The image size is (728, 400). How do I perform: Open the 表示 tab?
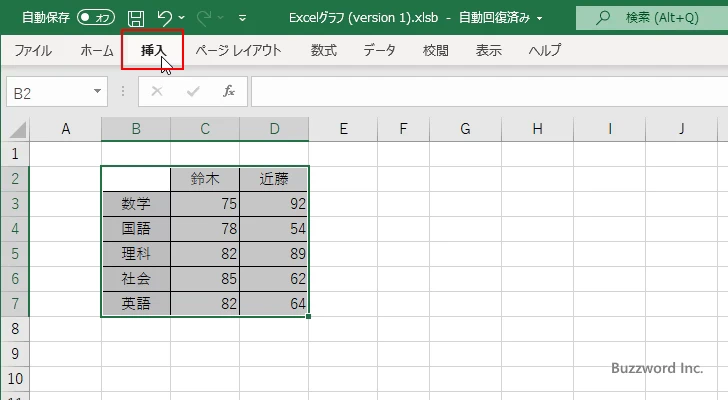(488, 50)
